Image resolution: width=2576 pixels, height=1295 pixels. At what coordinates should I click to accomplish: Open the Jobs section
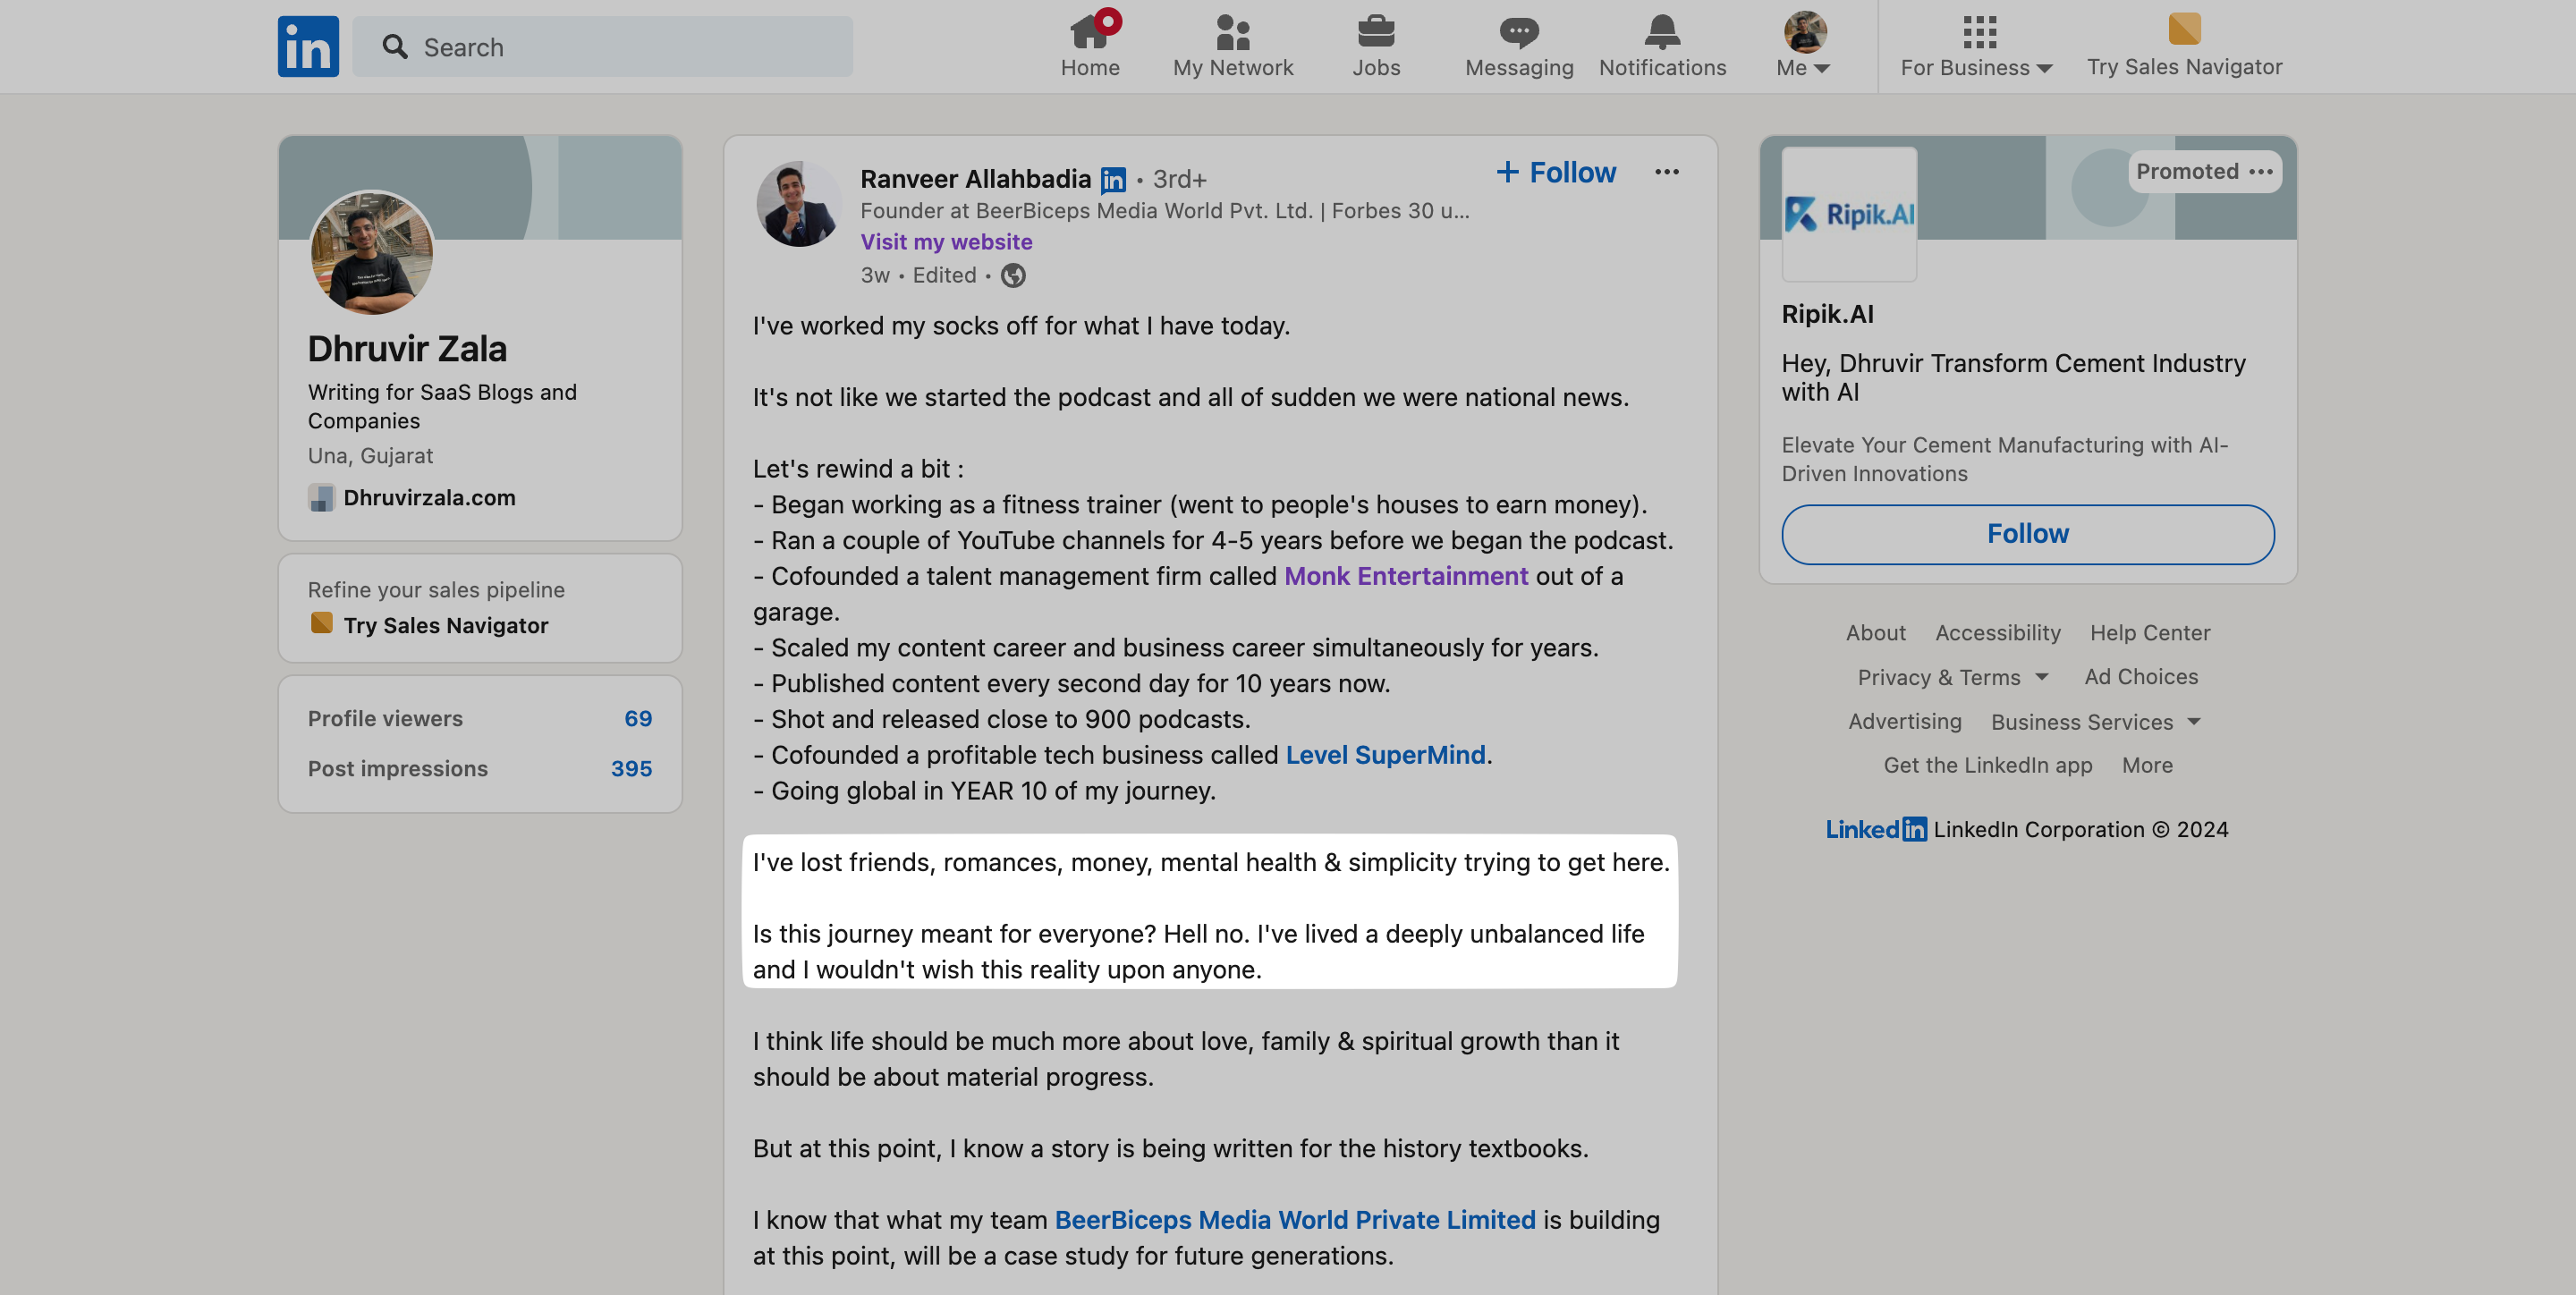[x=1376, y=46]
